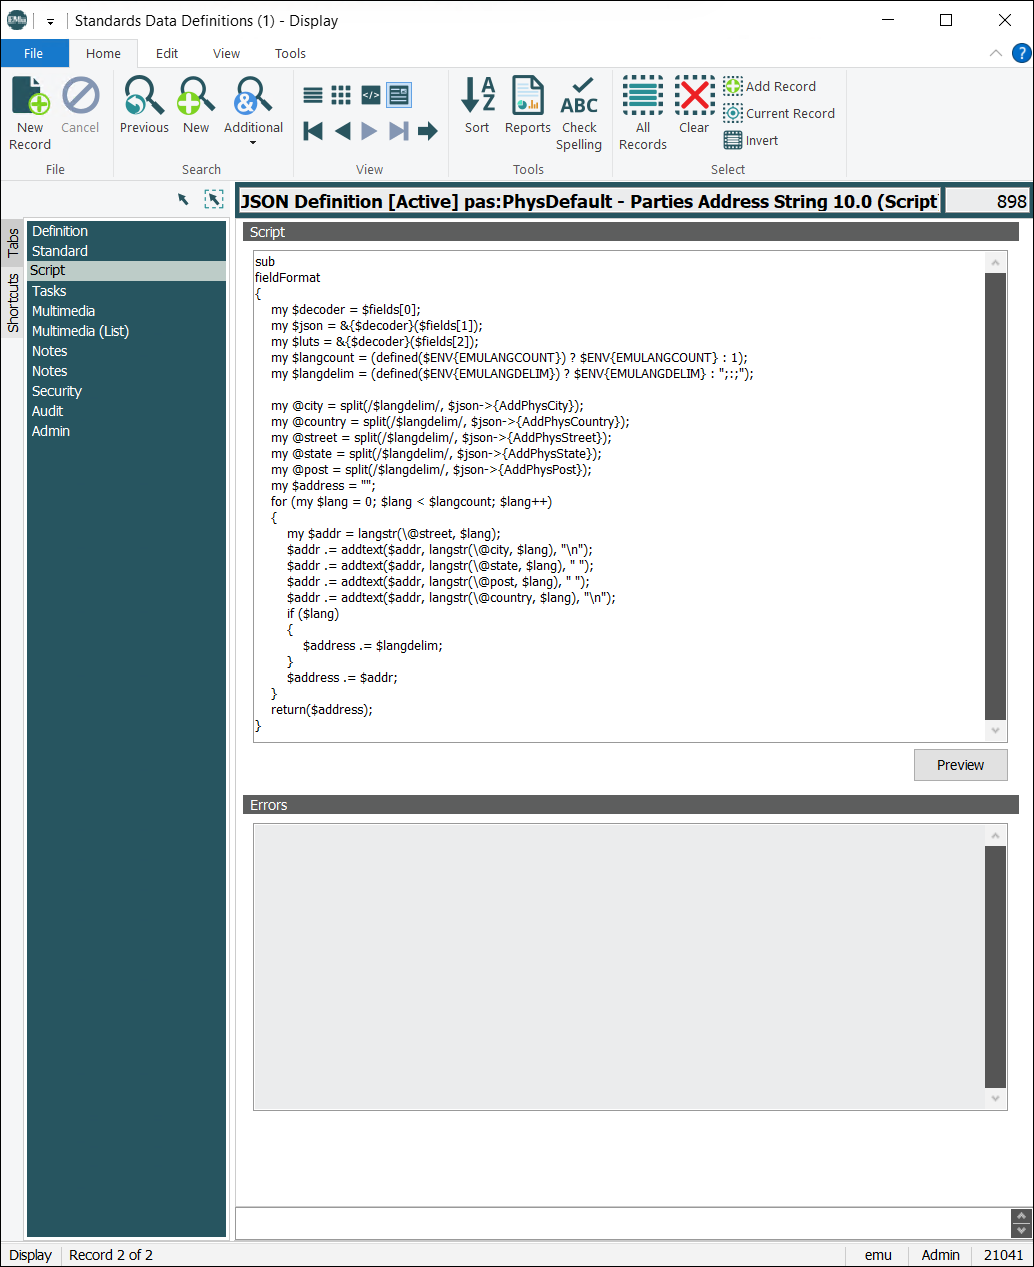
Task: Start a New search
Action: pyautogui.click(x=196, y=98)
